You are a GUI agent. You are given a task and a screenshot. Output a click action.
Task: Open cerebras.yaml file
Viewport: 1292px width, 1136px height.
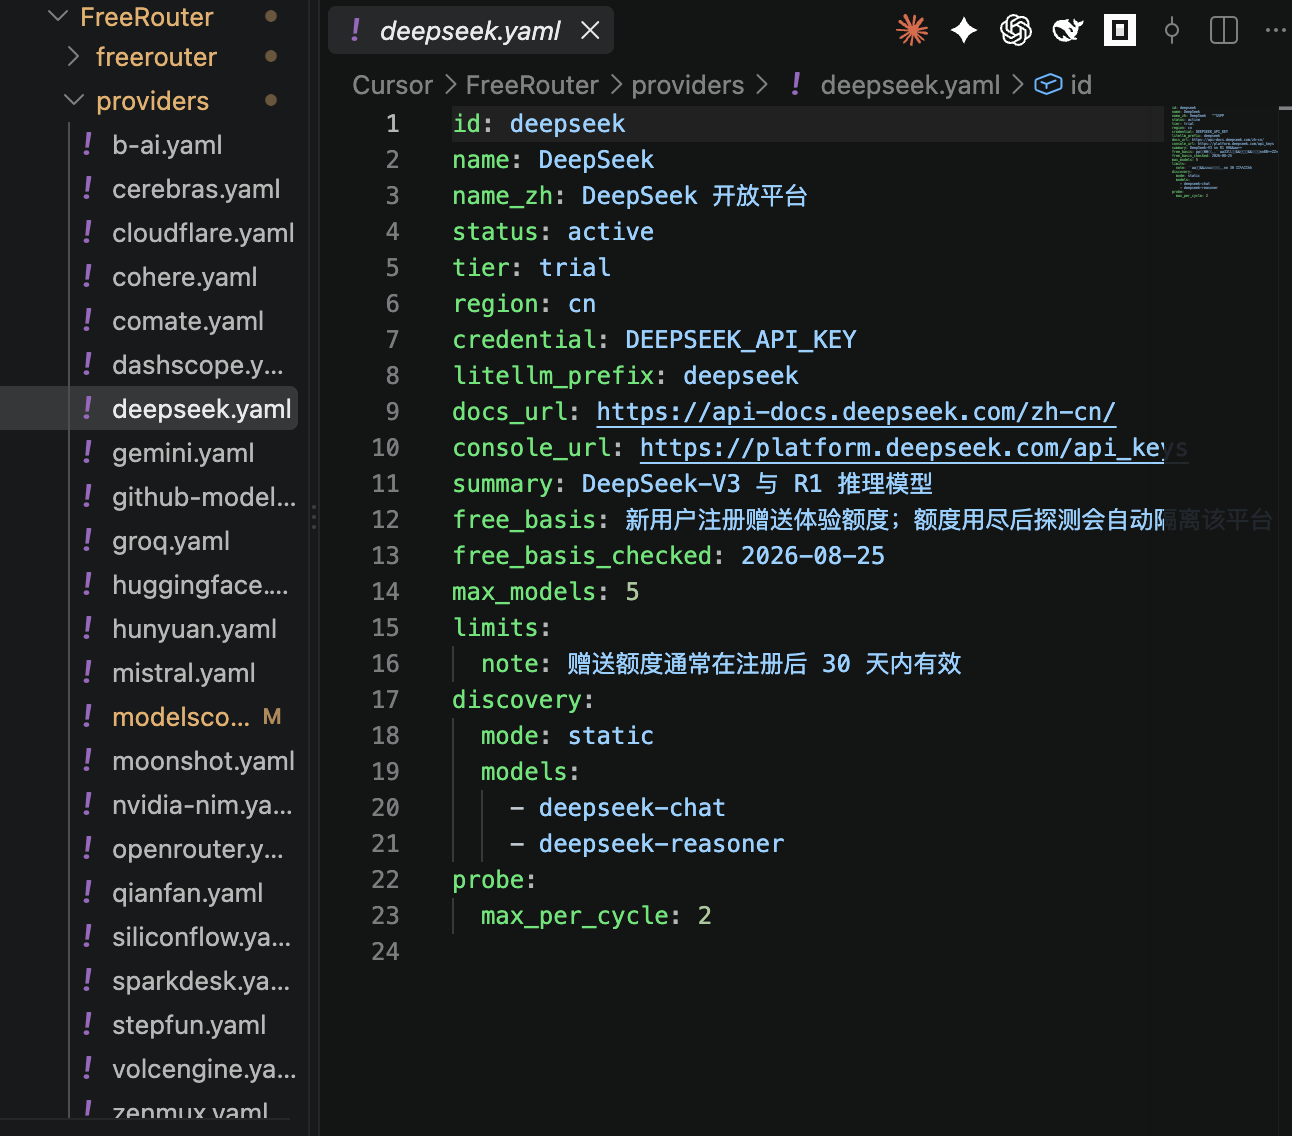click(x=196, y=189)
